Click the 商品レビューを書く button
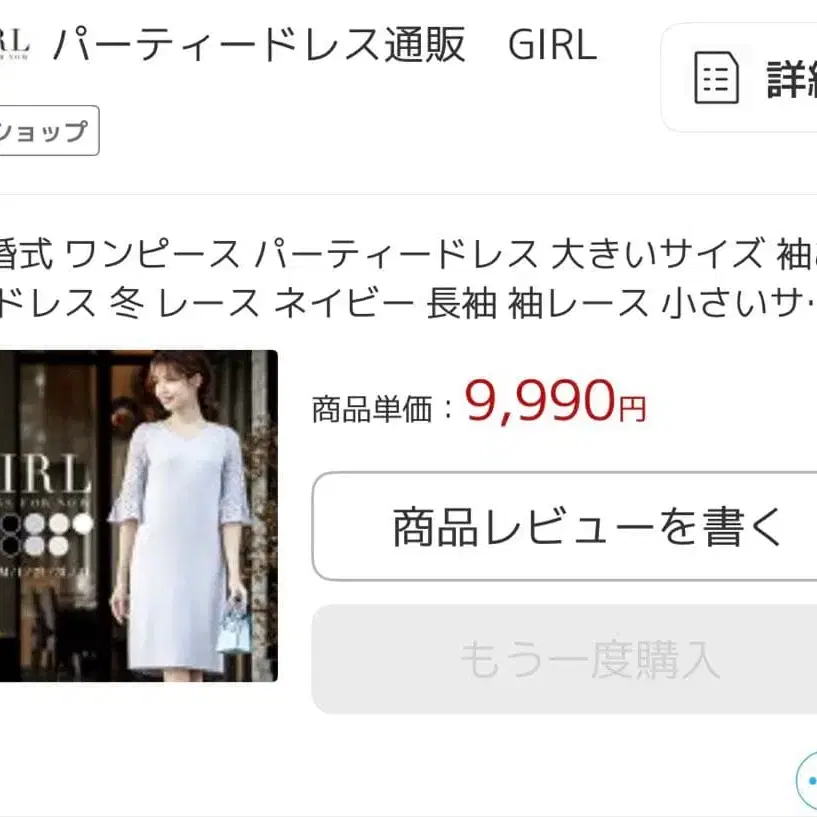 [564, 526]
